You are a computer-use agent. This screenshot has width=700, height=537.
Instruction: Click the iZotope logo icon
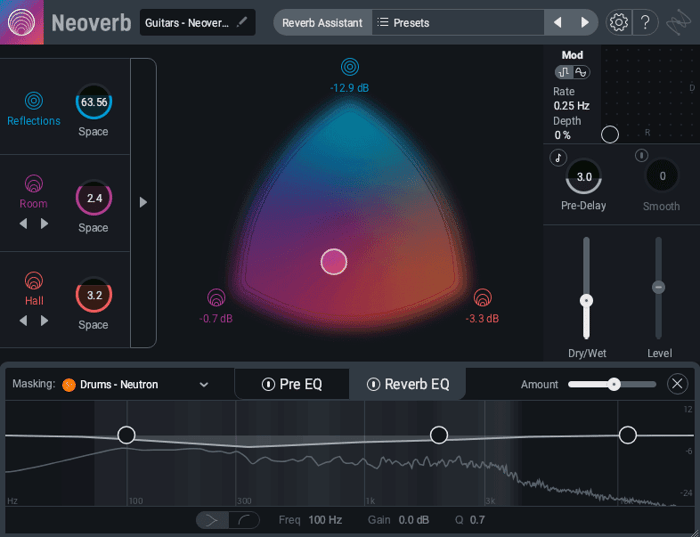679,22
